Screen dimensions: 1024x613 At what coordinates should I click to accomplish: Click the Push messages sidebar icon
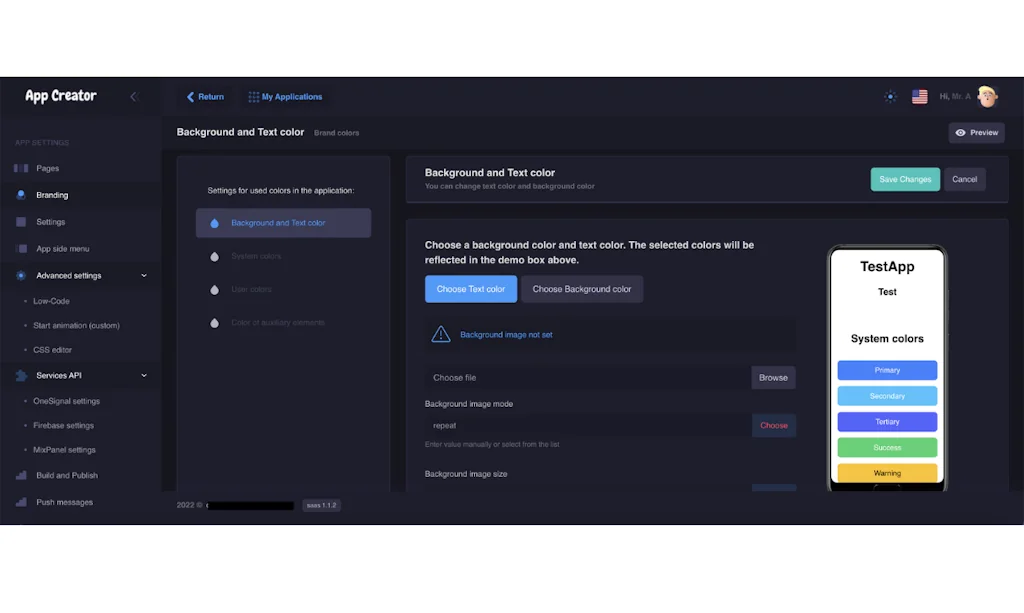click(21, 503)
